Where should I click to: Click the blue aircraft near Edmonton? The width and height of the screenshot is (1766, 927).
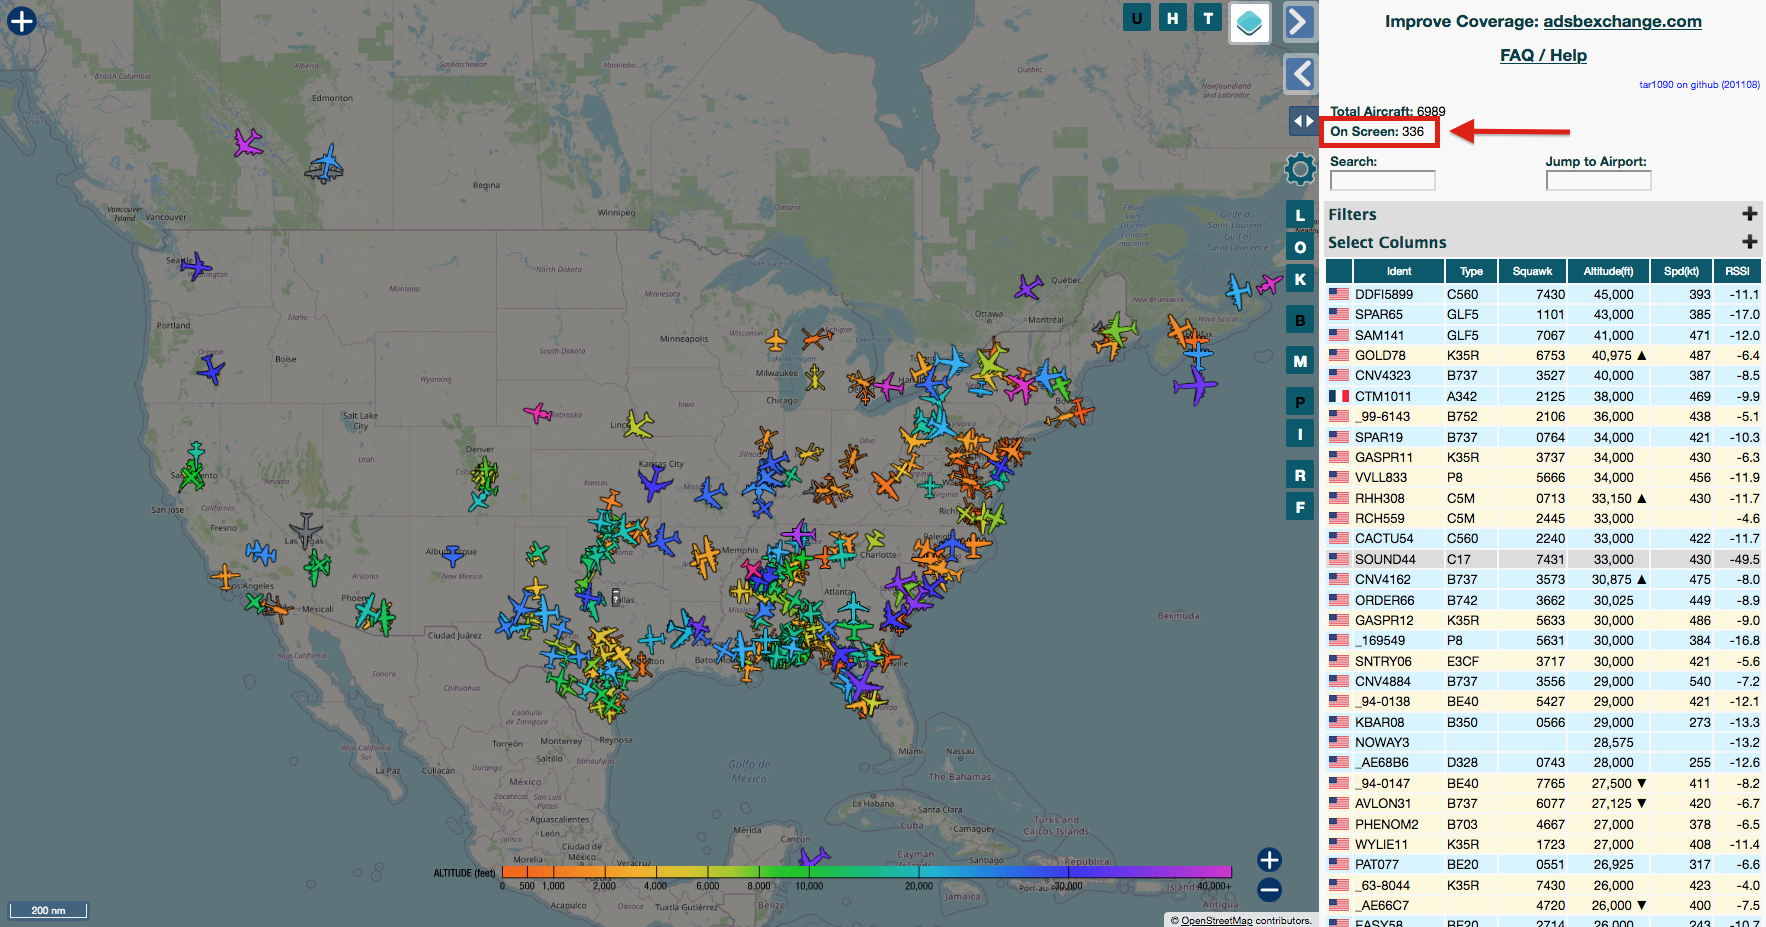pos(326,163)
